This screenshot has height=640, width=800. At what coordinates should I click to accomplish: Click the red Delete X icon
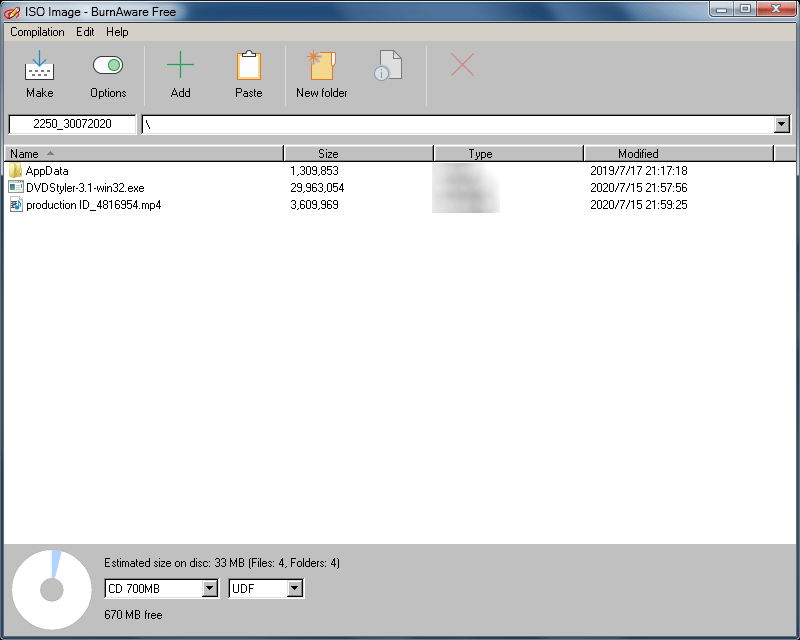click(462, 66)
